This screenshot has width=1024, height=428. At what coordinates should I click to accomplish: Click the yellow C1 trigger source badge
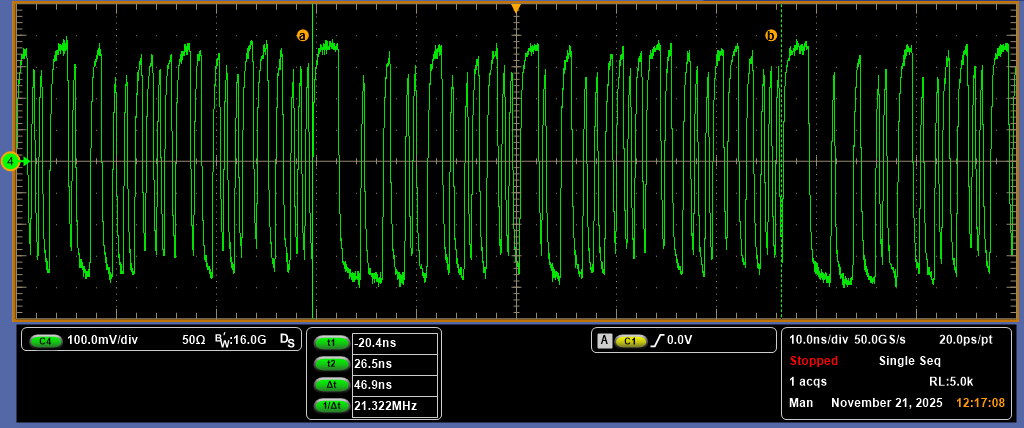[x=631, y=341]
